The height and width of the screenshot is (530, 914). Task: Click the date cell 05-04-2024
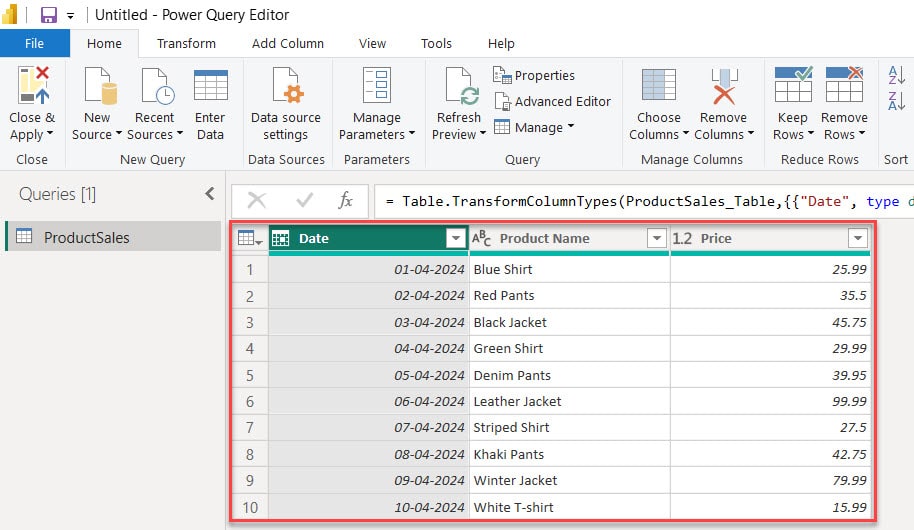coord(369,375)
